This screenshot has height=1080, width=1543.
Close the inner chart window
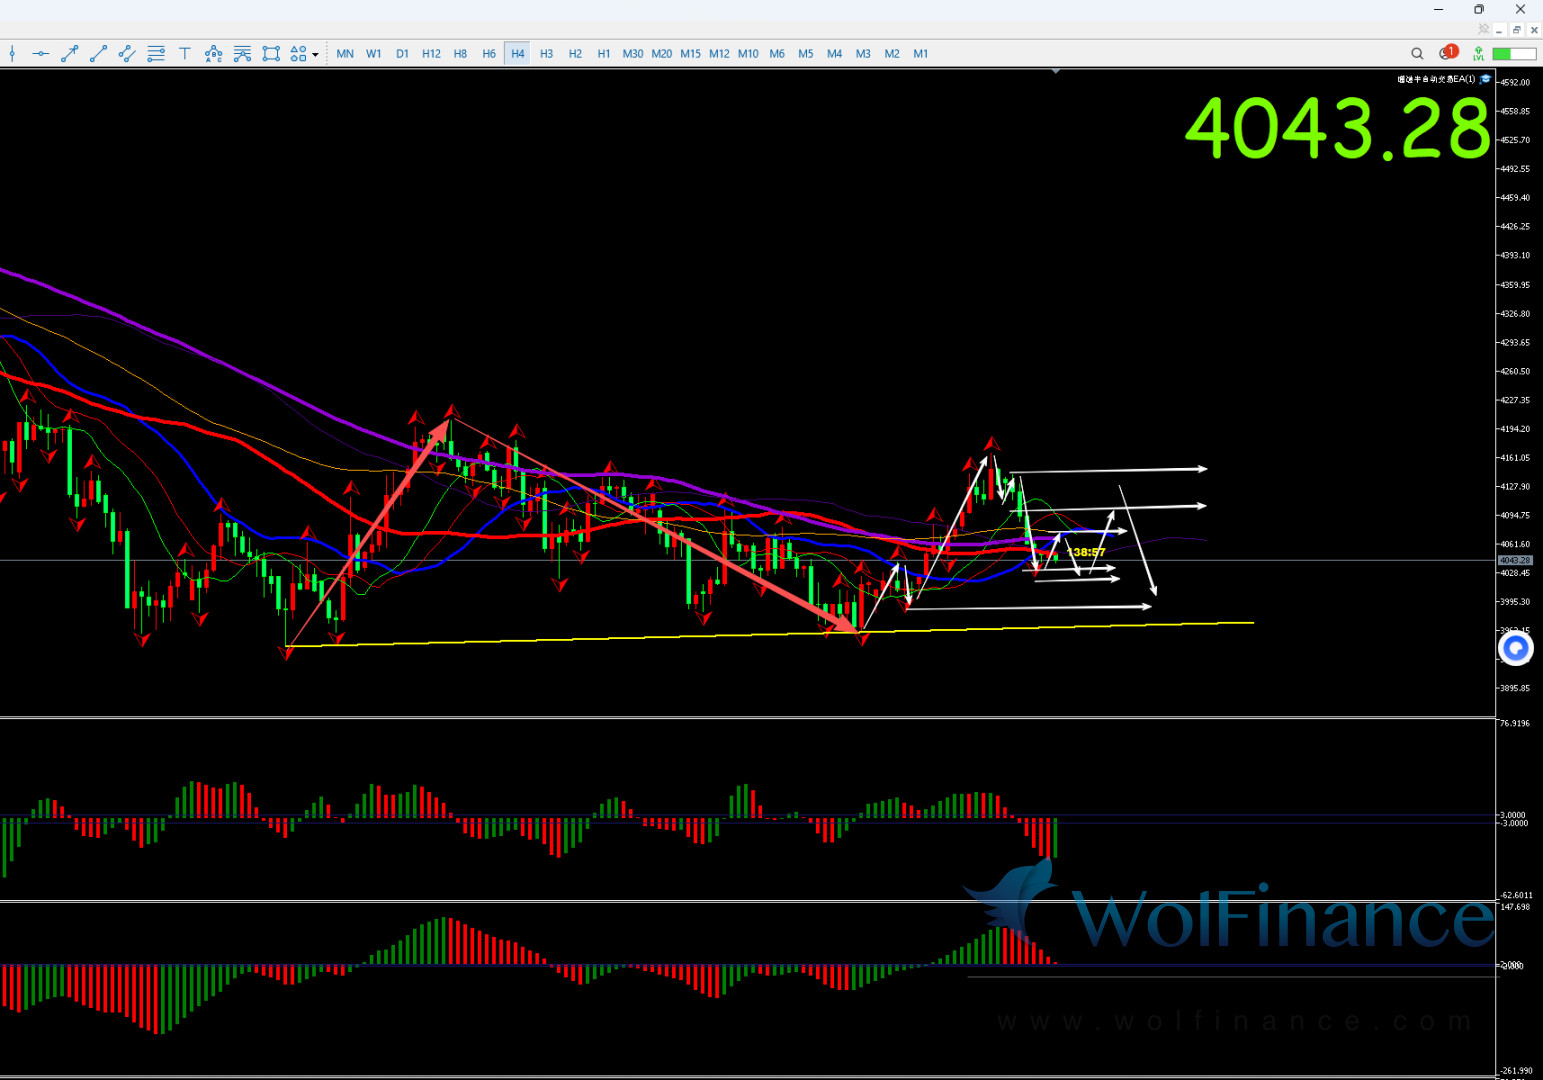tap(1534, 30)
